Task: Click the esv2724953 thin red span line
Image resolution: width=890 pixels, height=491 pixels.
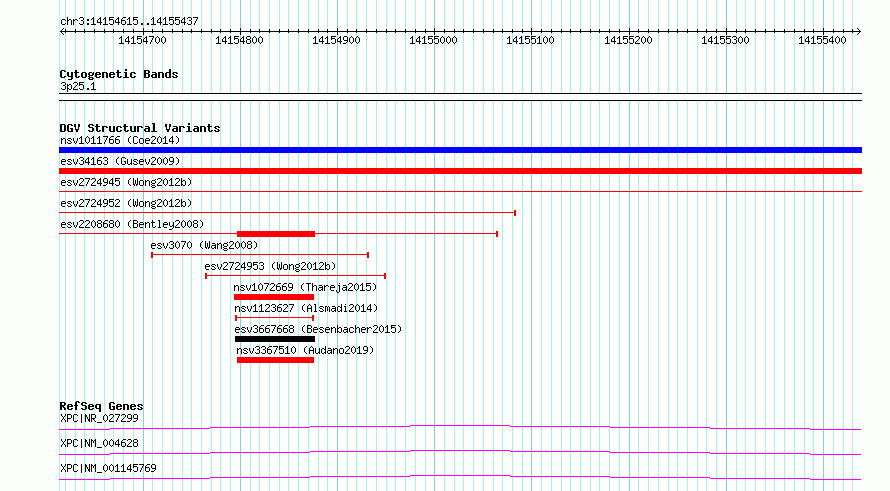Action: click(296, 276)
